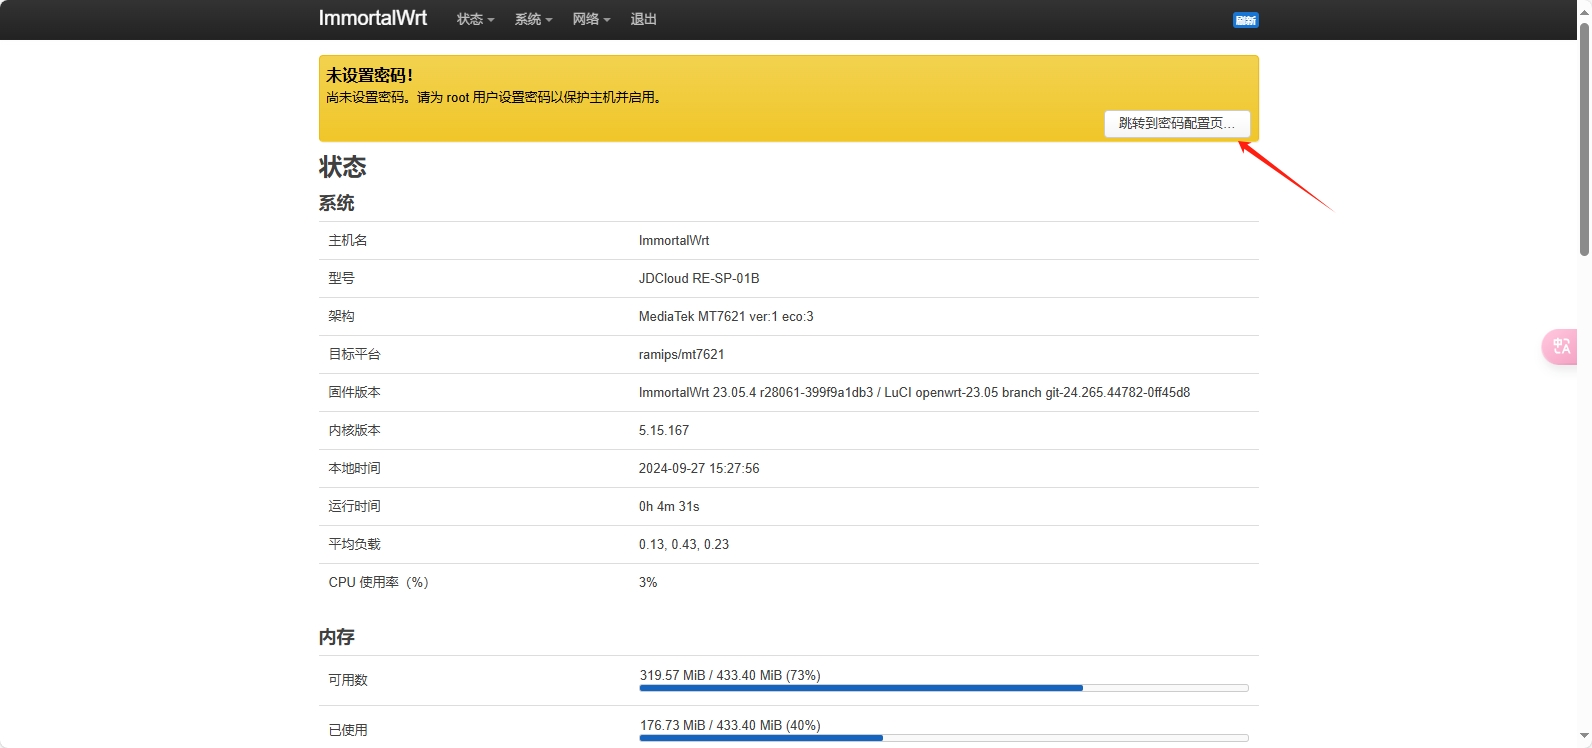Select the CPU 使用率 label

click(x=379, y=582)
